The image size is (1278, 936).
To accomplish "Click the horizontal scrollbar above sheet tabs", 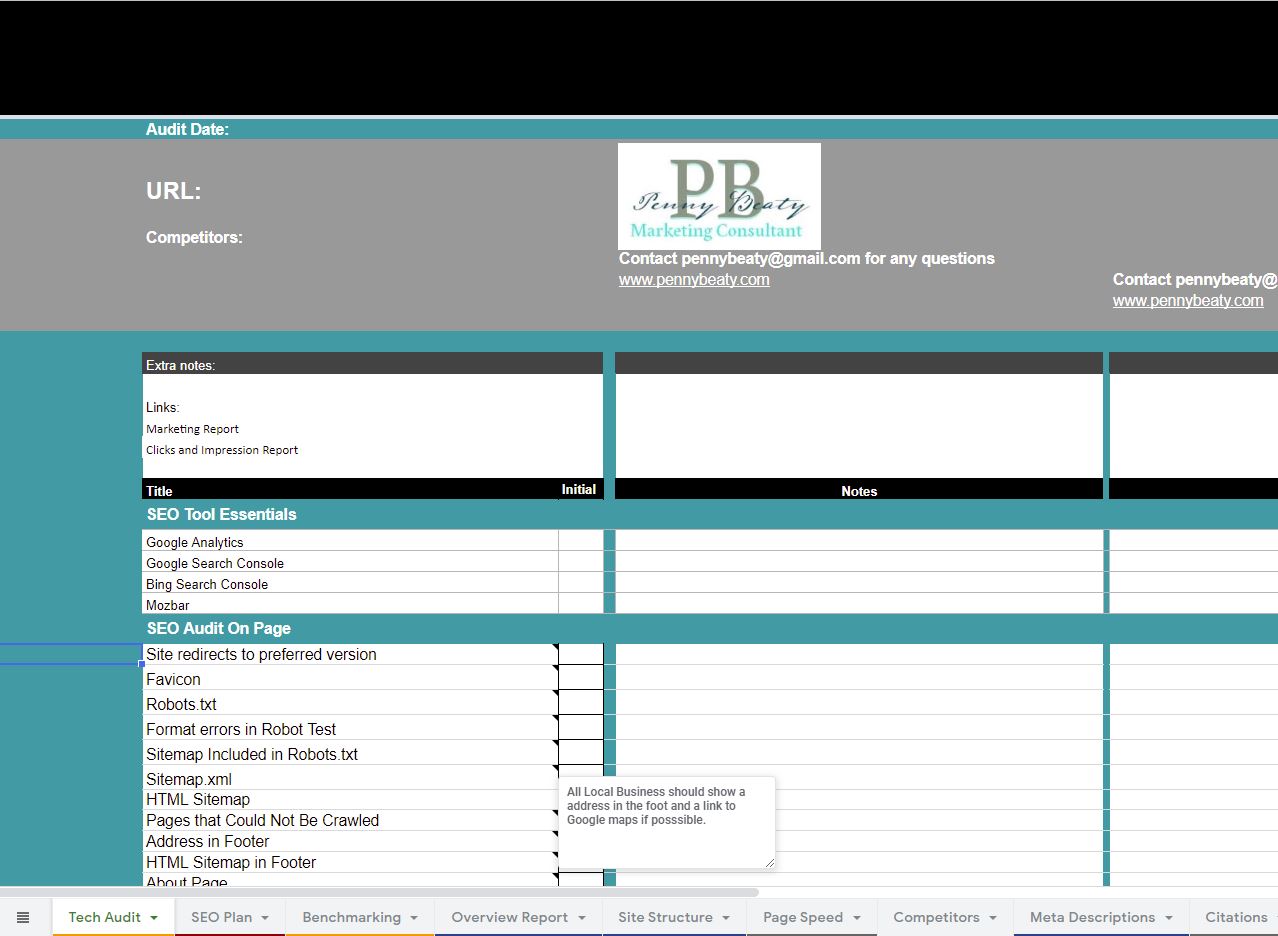I will click(x=379, y=892).
